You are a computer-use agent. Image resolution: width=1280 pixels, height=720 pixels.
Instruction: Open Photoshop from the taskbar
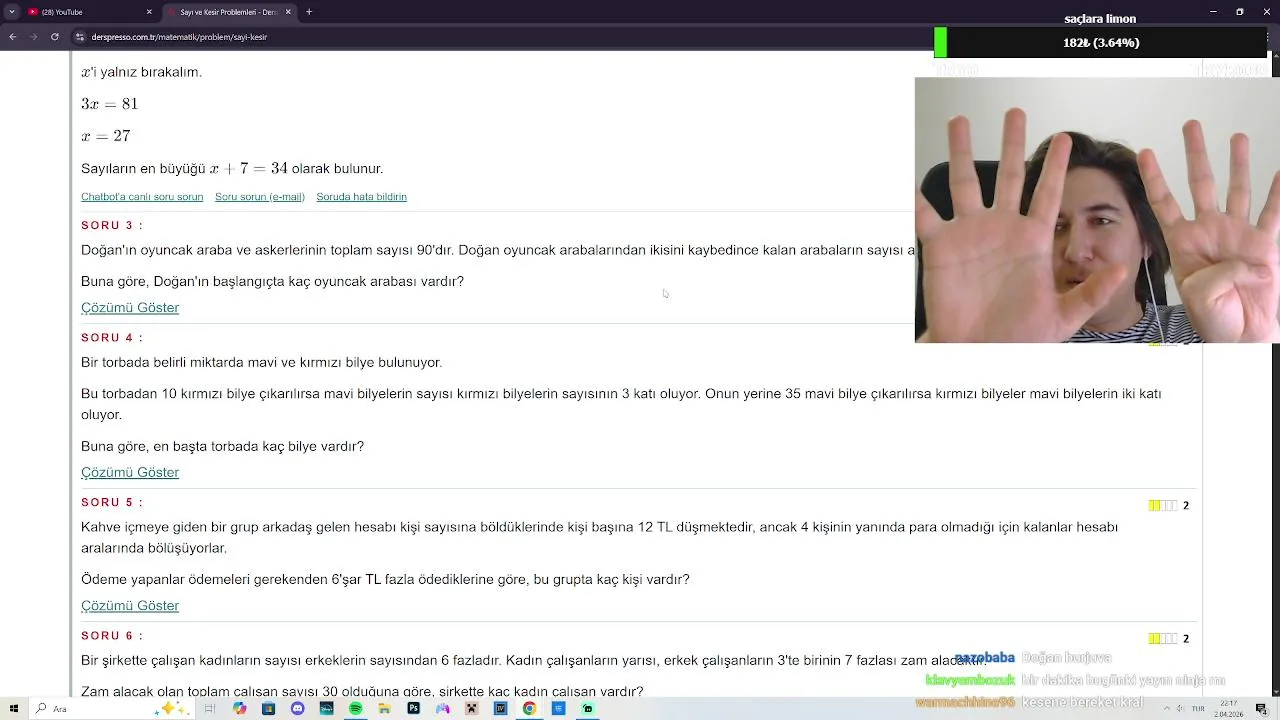pos(413,709)
